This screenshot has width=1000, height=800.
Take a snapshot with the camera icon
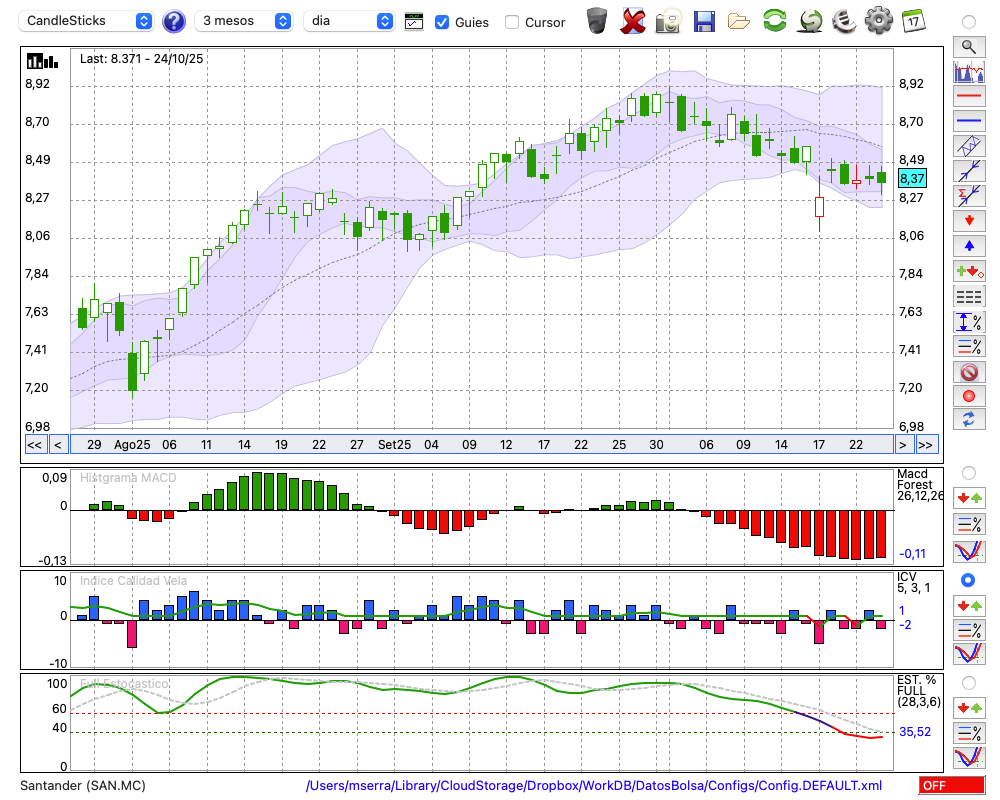(668, 21)
